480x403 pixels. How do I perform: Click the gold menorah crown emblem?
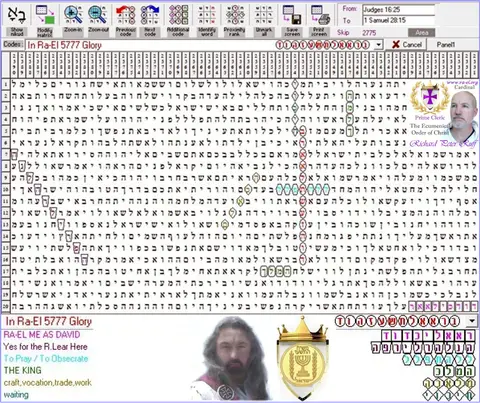point(302,358)
